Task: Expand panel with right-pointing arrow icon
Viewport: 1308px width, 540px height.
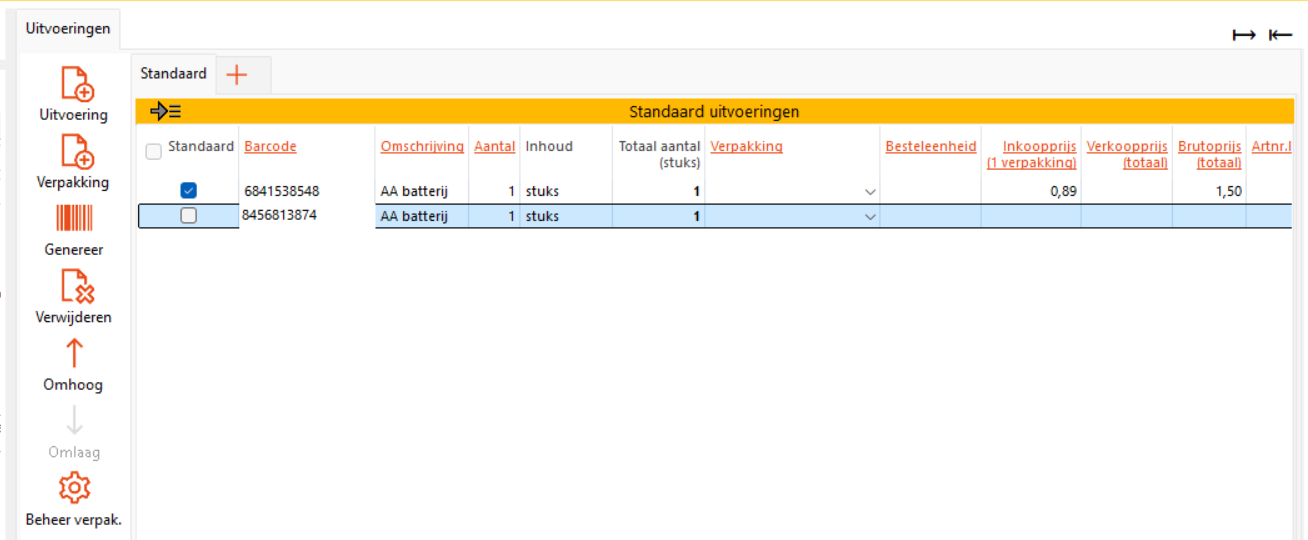Action: tap(1243, 35)
